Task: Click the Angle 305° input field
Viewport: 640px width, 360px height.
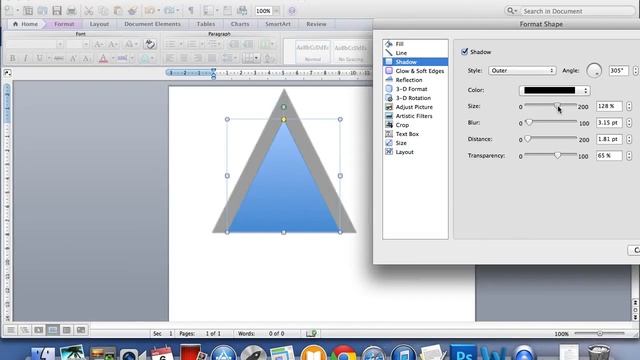Action: [x=618, y=71]
